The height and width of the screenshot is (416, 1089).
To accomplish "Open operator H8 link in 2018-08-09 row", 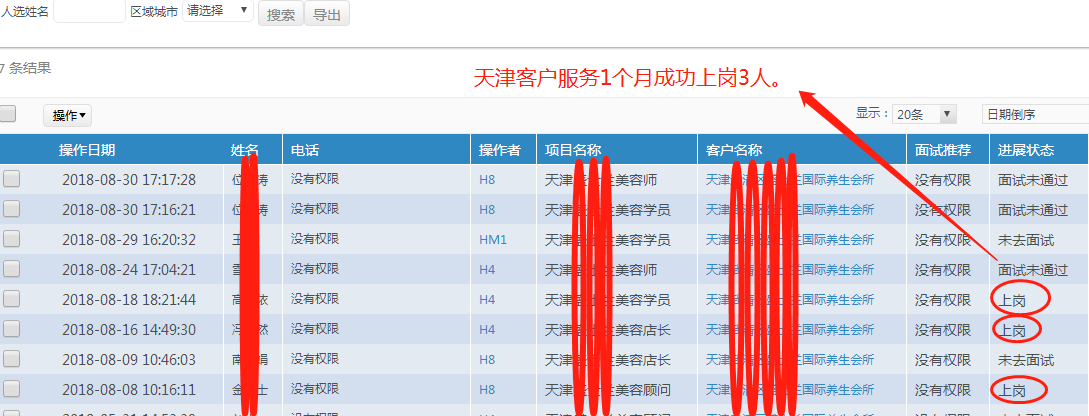I will (x=487, y=360).
